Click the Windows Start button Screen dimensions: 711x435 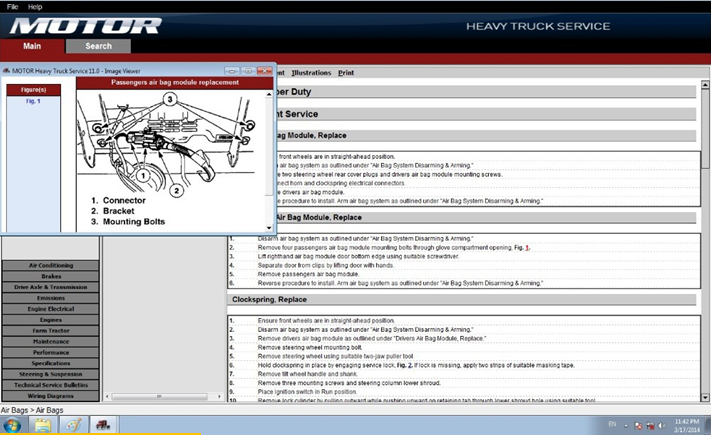12,425
